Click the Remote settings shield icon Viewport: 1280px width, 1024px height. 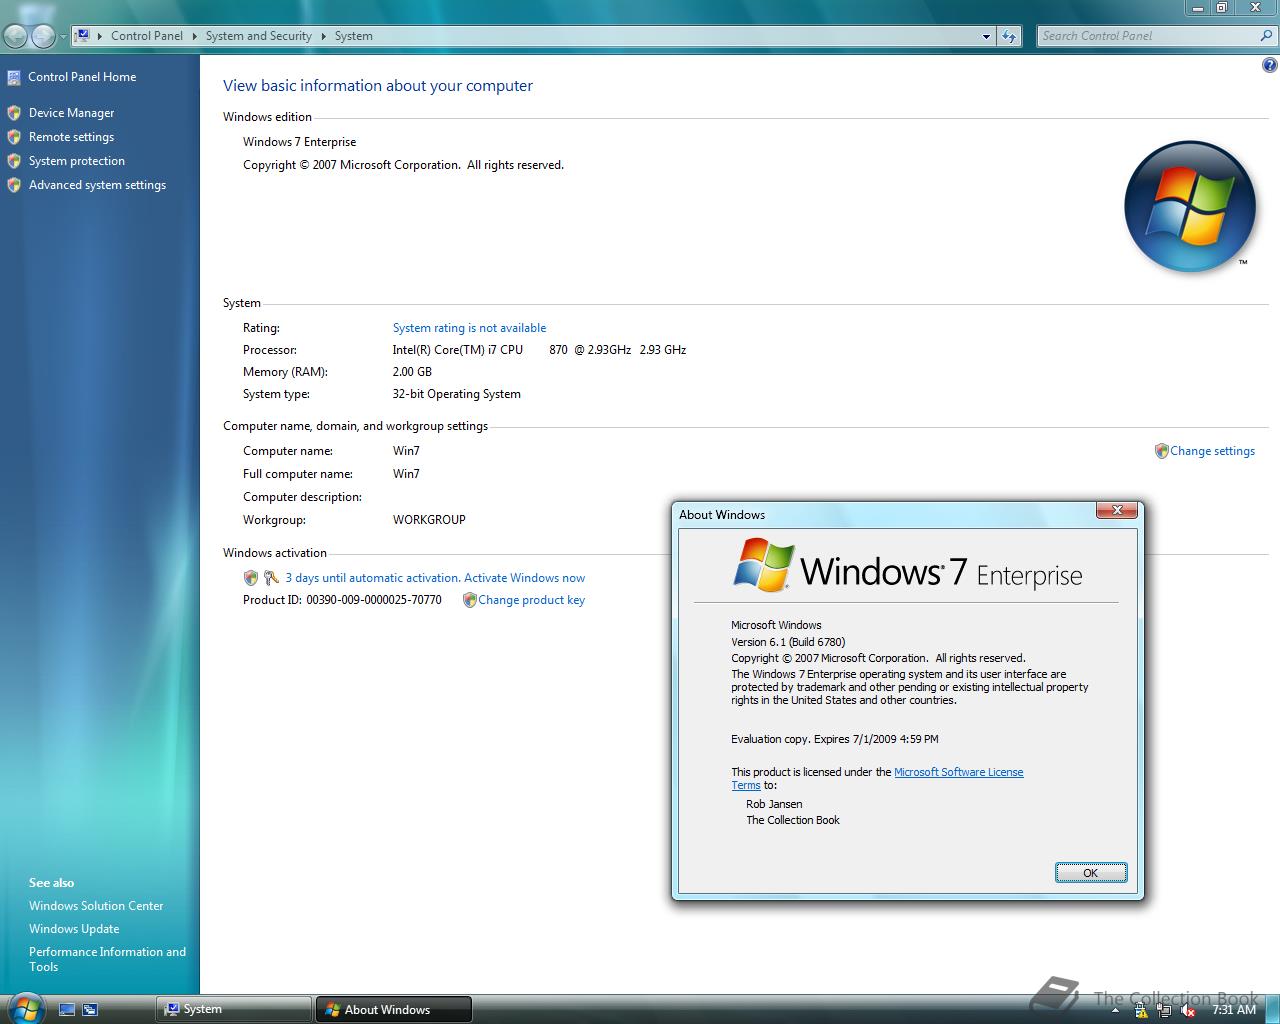[x=14, y=137]
